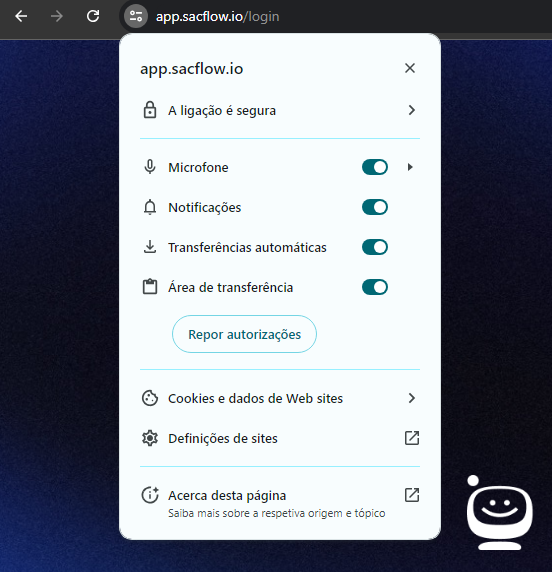Close the site information popup

pos(410,68)
